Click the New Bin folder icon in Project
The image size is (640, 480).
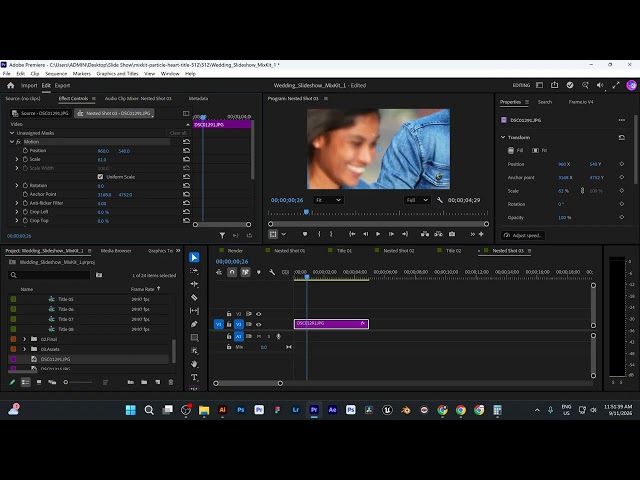[x=144, y=382]
